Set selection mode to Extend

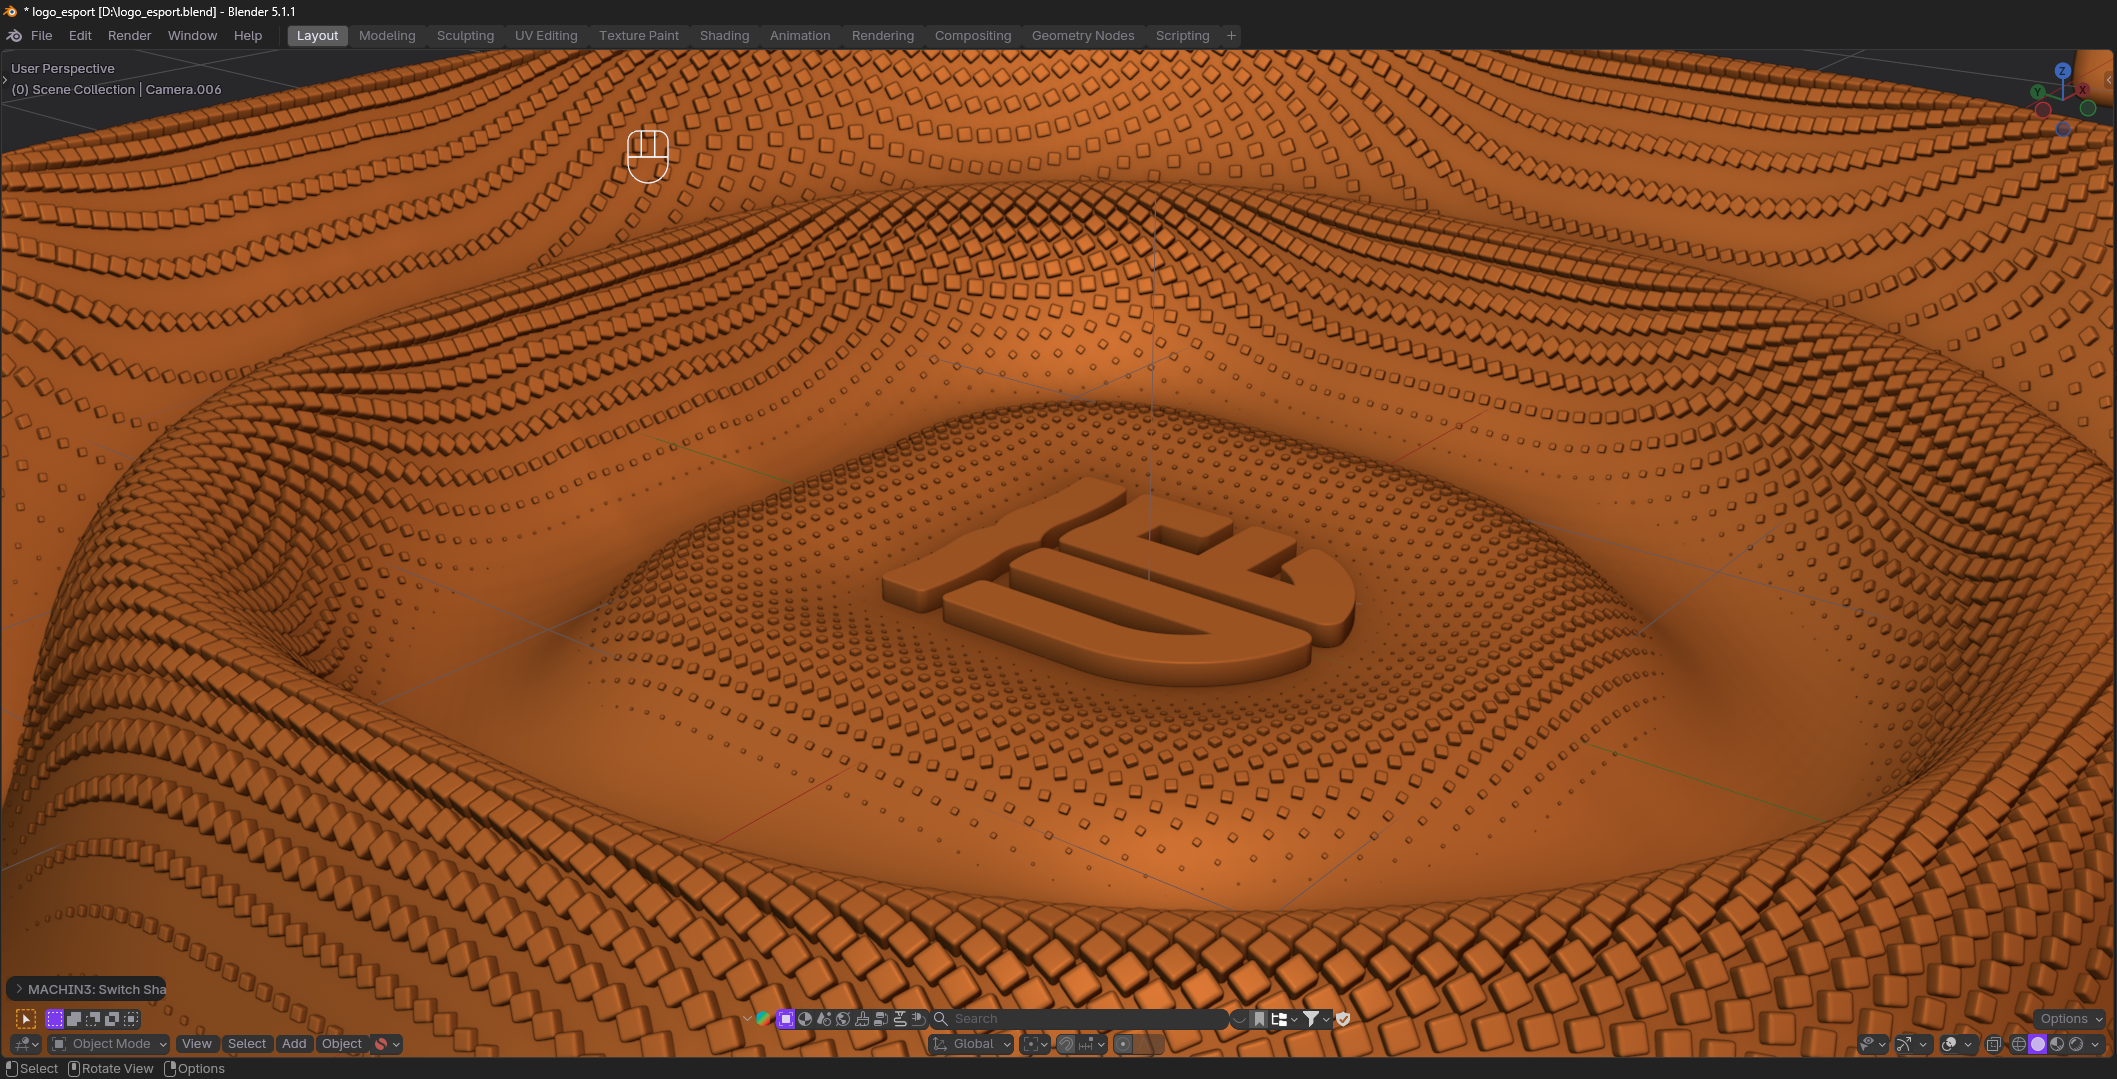(74, 1019)
